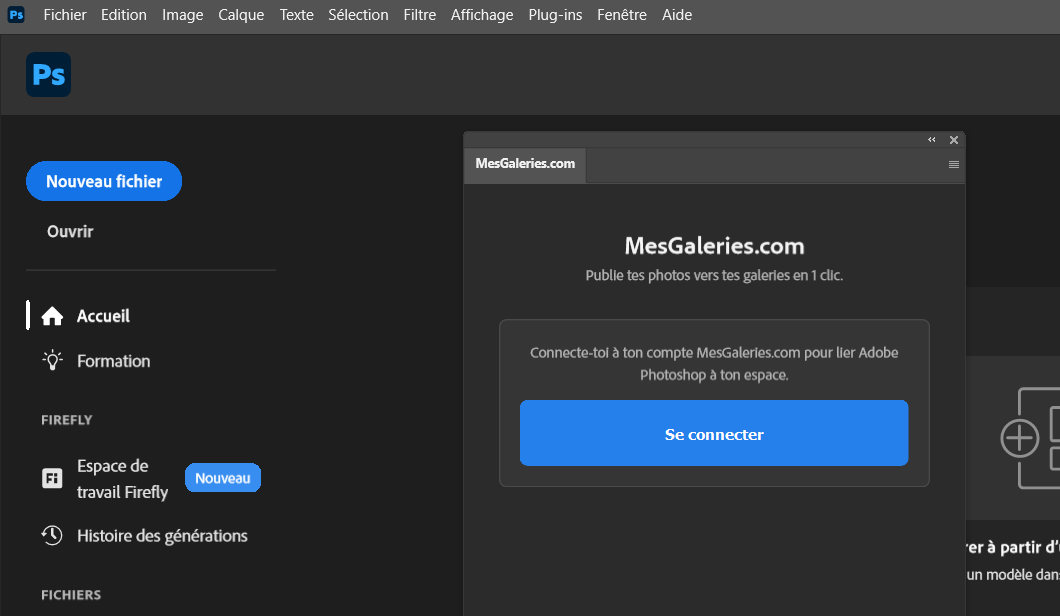Click the Nouveau badge next to Firefly
Image resolution: width=1060 pixels, height=616 pixels.
pos(222,478)
